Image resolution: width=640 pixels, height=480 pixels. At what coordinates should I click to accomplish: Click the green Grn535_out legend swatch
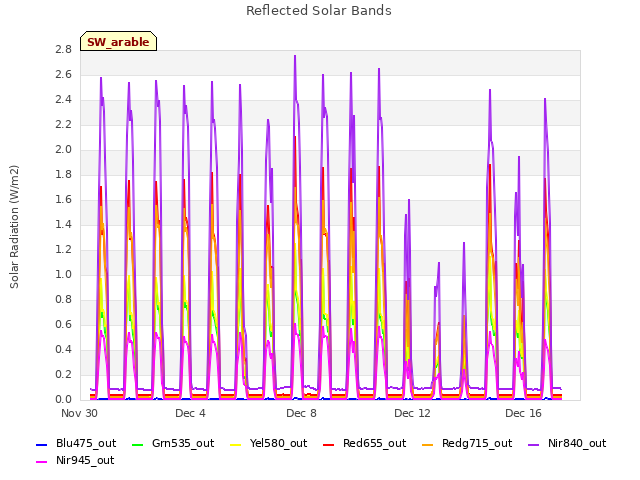point(138,444)
